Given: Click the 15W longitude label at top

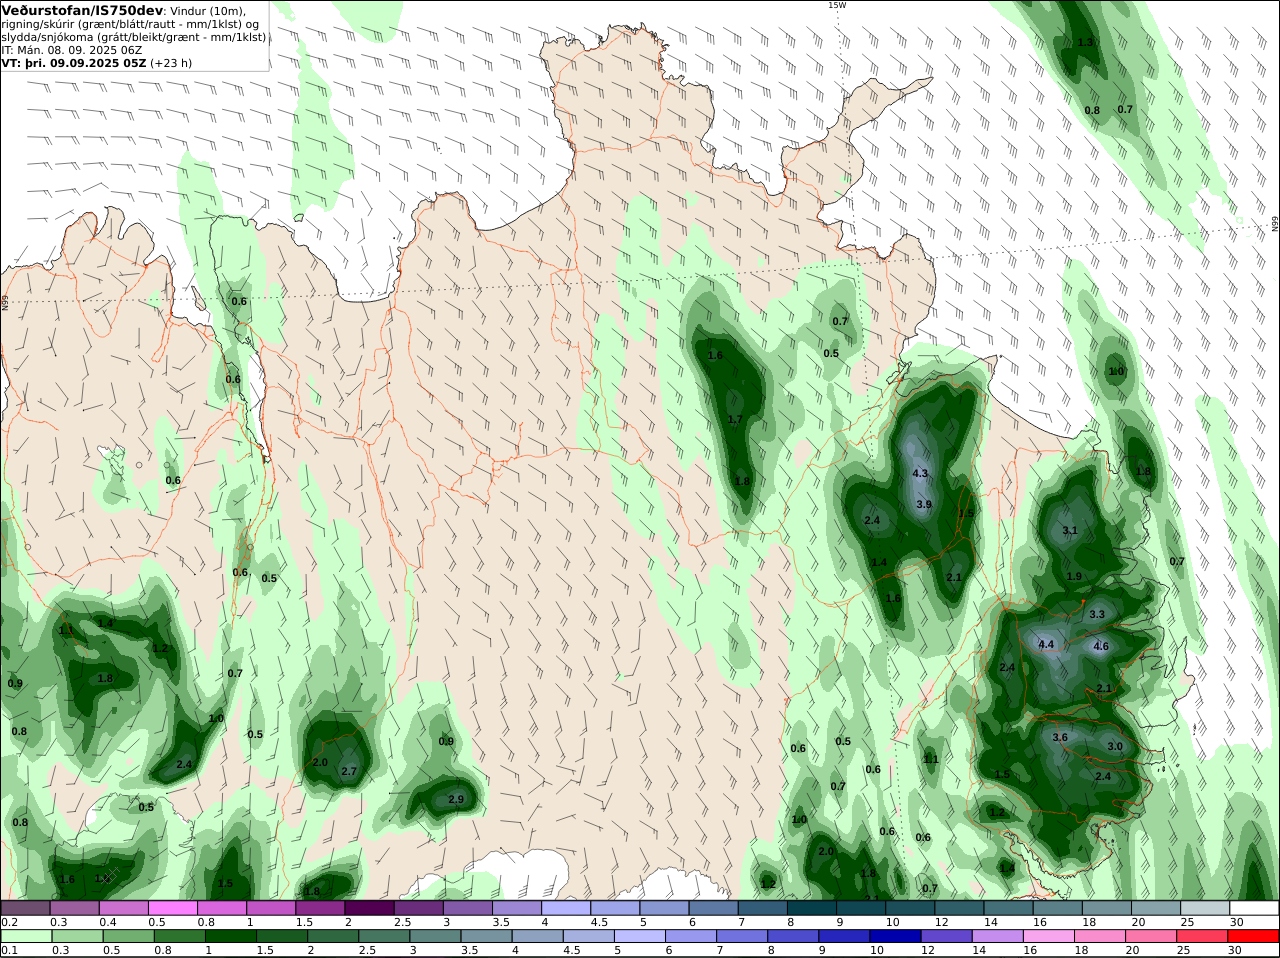Looking at the screenshot, I should pyautogui.click(x=837, y=5).
